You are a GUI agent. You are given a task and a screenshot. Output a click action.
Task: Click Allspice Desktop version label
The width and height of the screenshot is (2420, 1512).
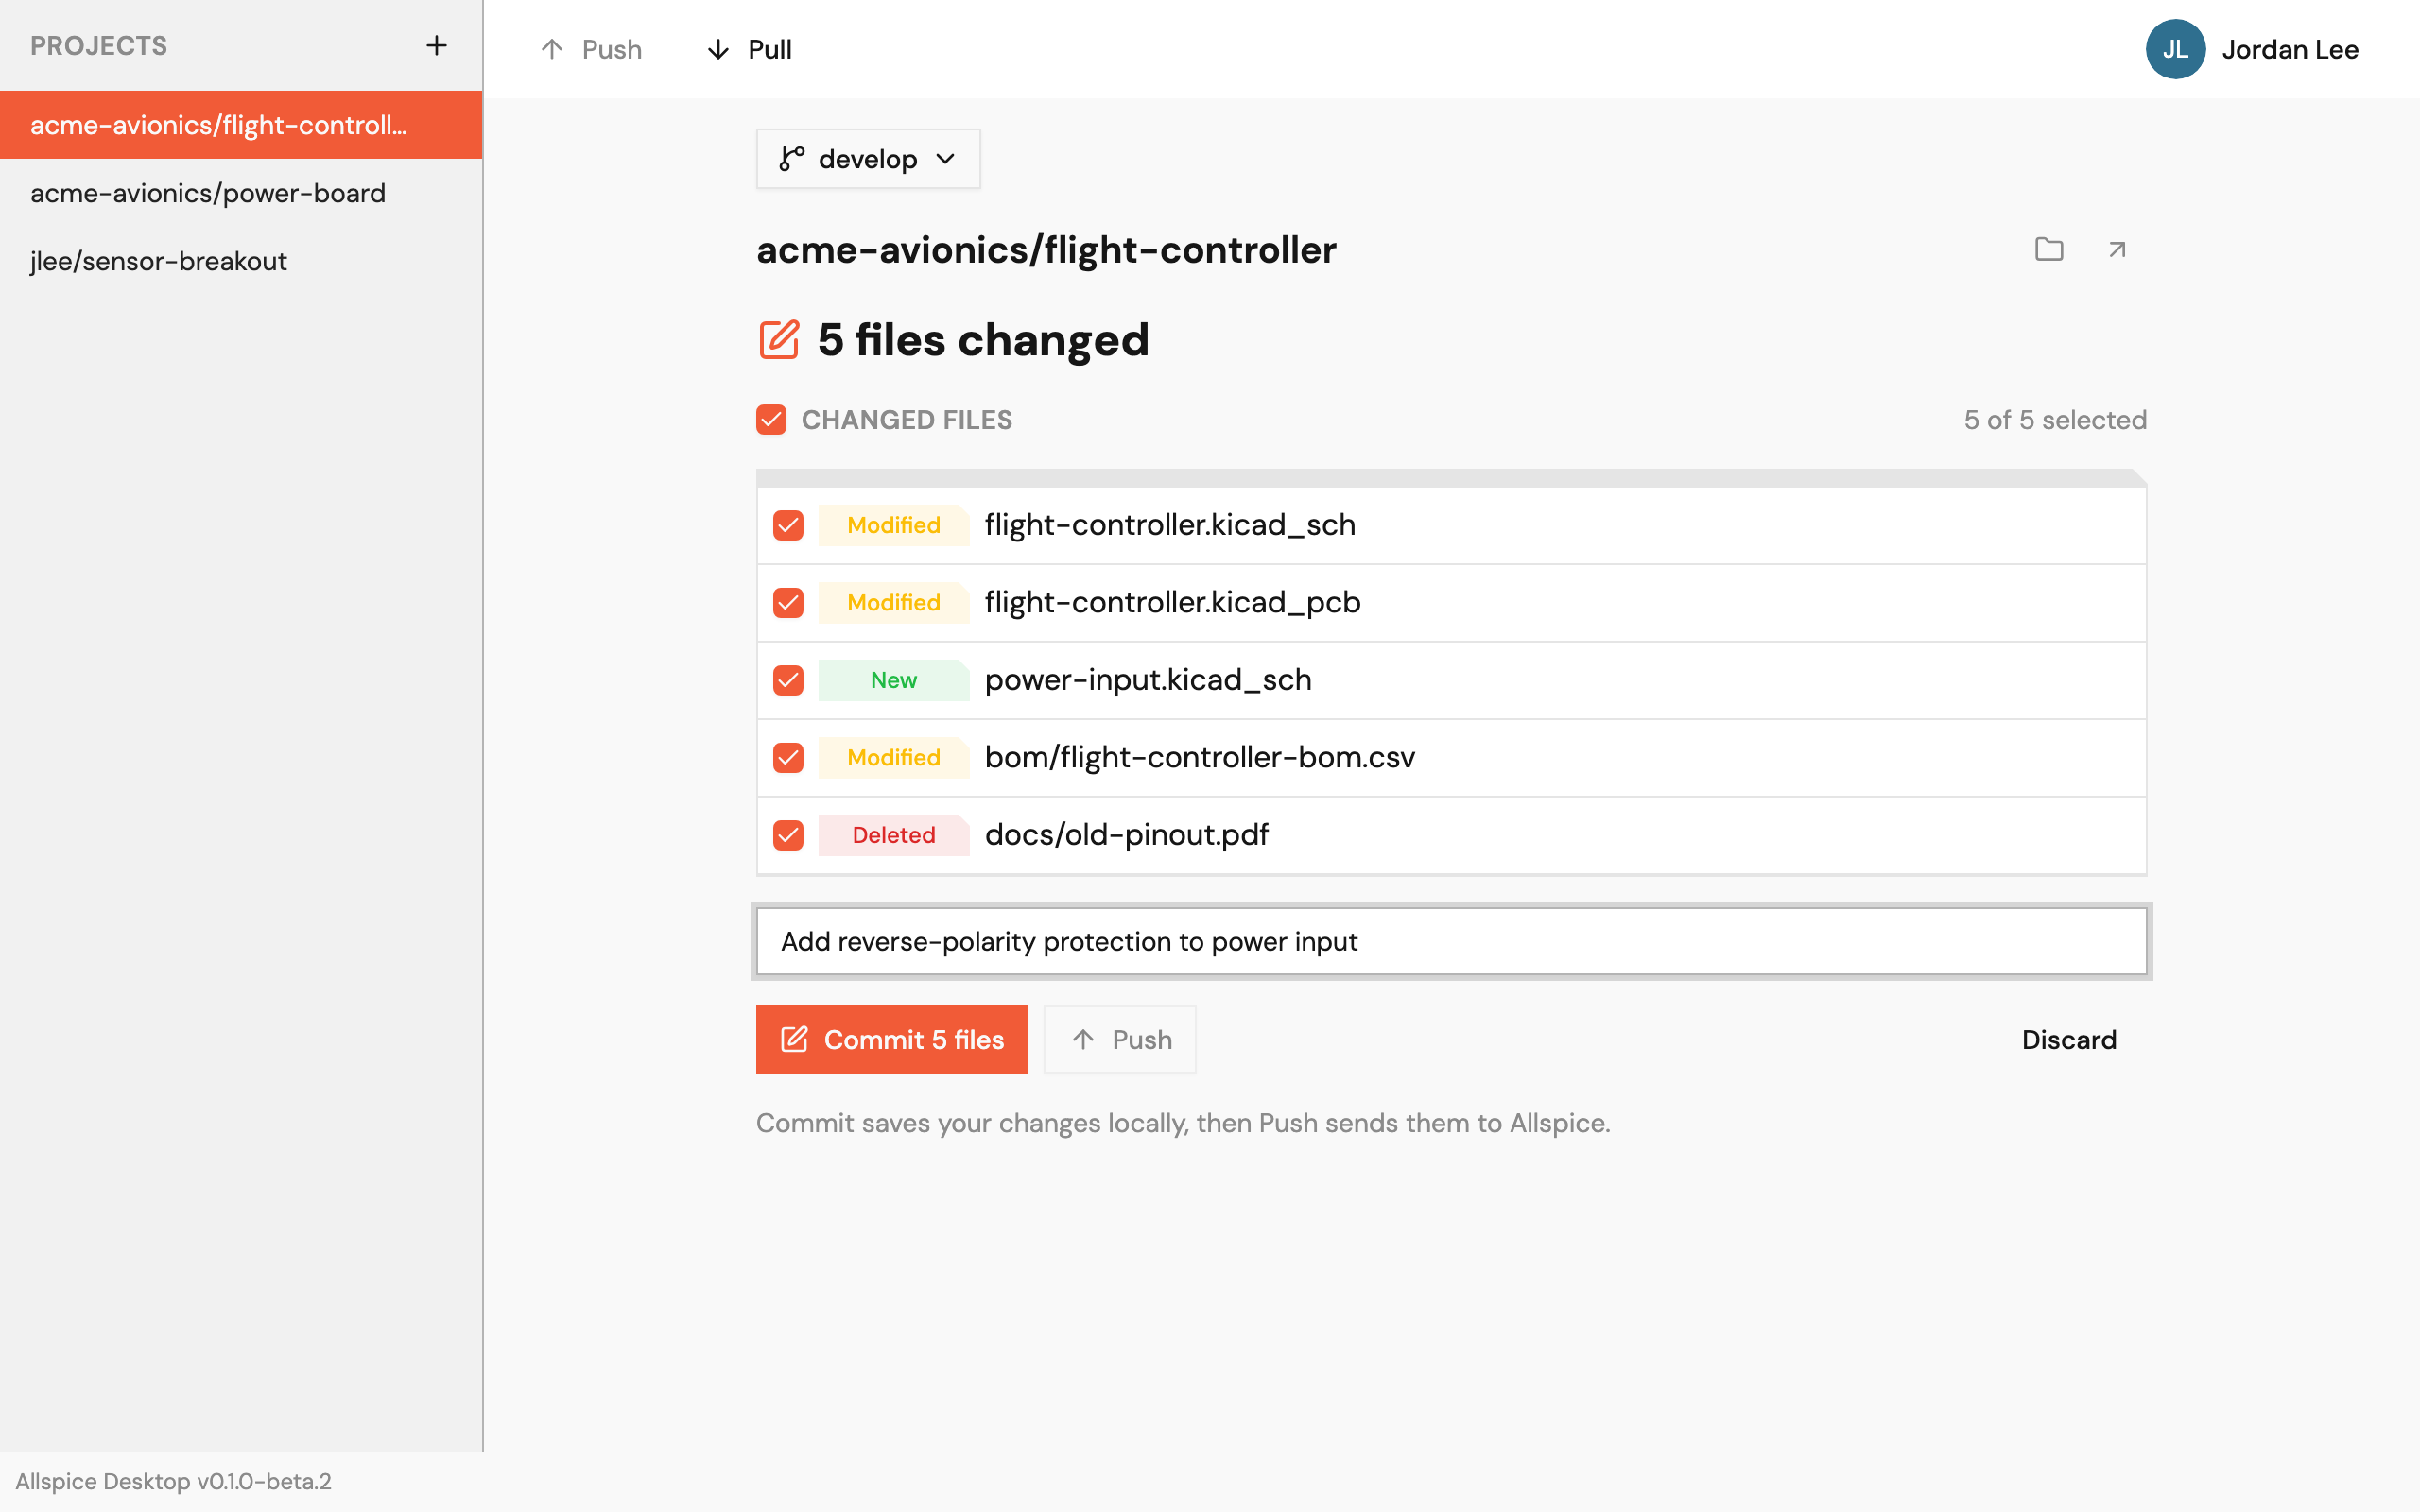(x=173, y=1481)
